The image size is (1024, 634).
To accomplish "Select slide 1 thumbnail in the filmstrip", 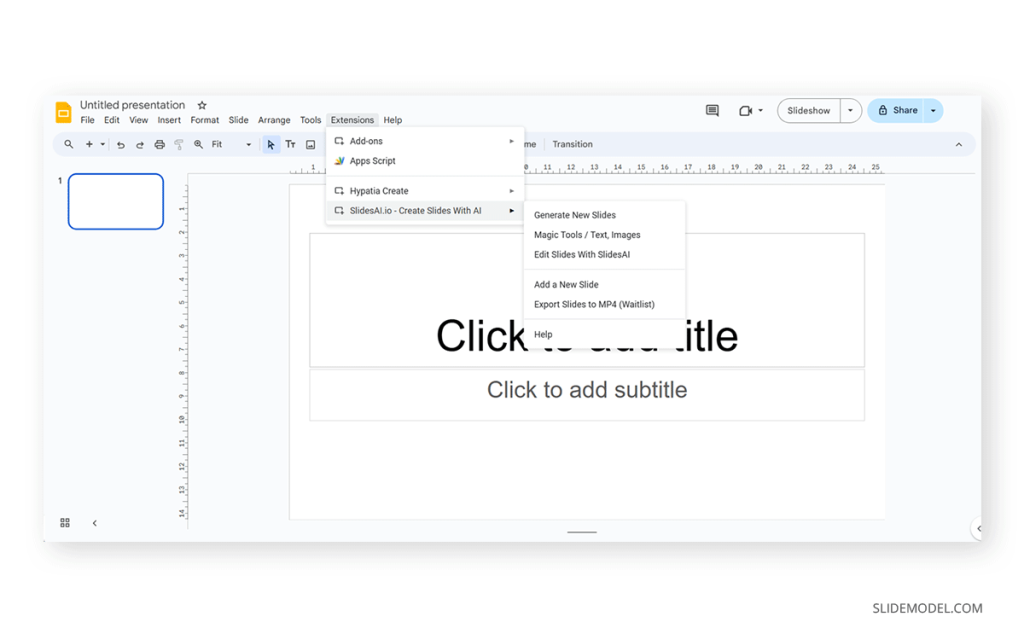I will click(115, 201).
